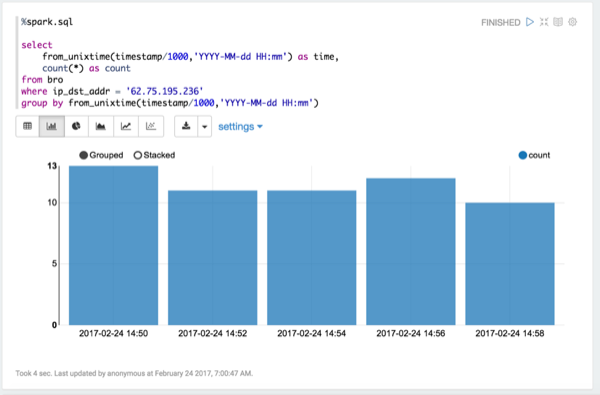Open paragraph settings gear icon

coord(572,22)
